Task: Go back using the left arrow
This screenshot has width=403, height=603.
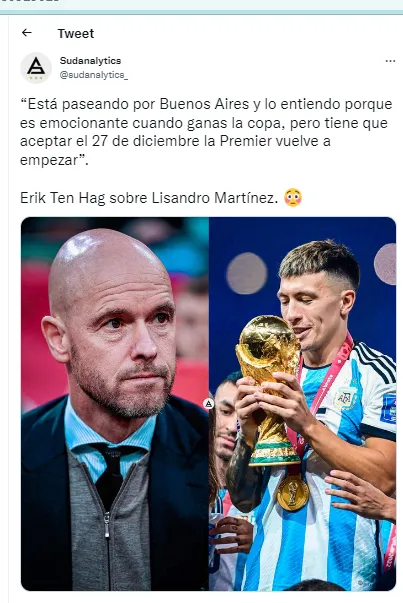Action: 27,33
